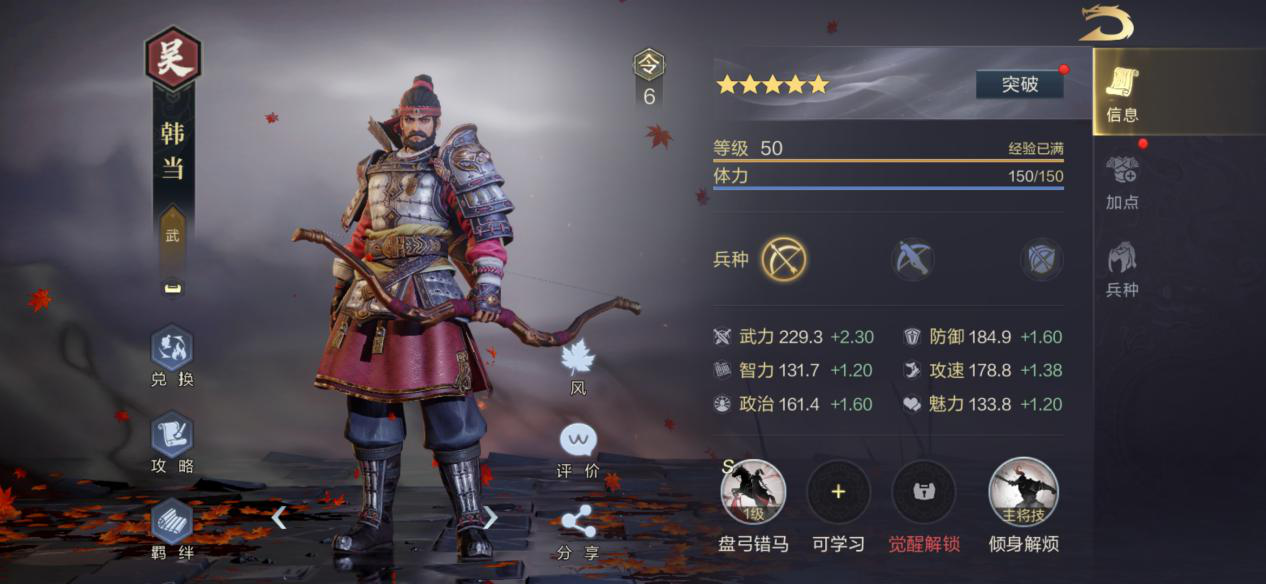The width and height of the screenshot is (1266, 584).
Task: Select the crossbow troop type icon
Action: 912,259
